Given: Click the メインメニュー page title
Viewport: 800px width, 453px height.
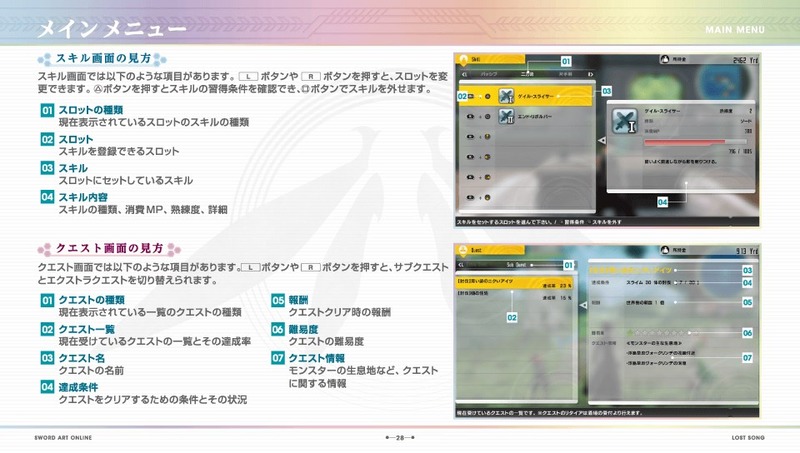Looking at the screenshot, I should (112, 29).
